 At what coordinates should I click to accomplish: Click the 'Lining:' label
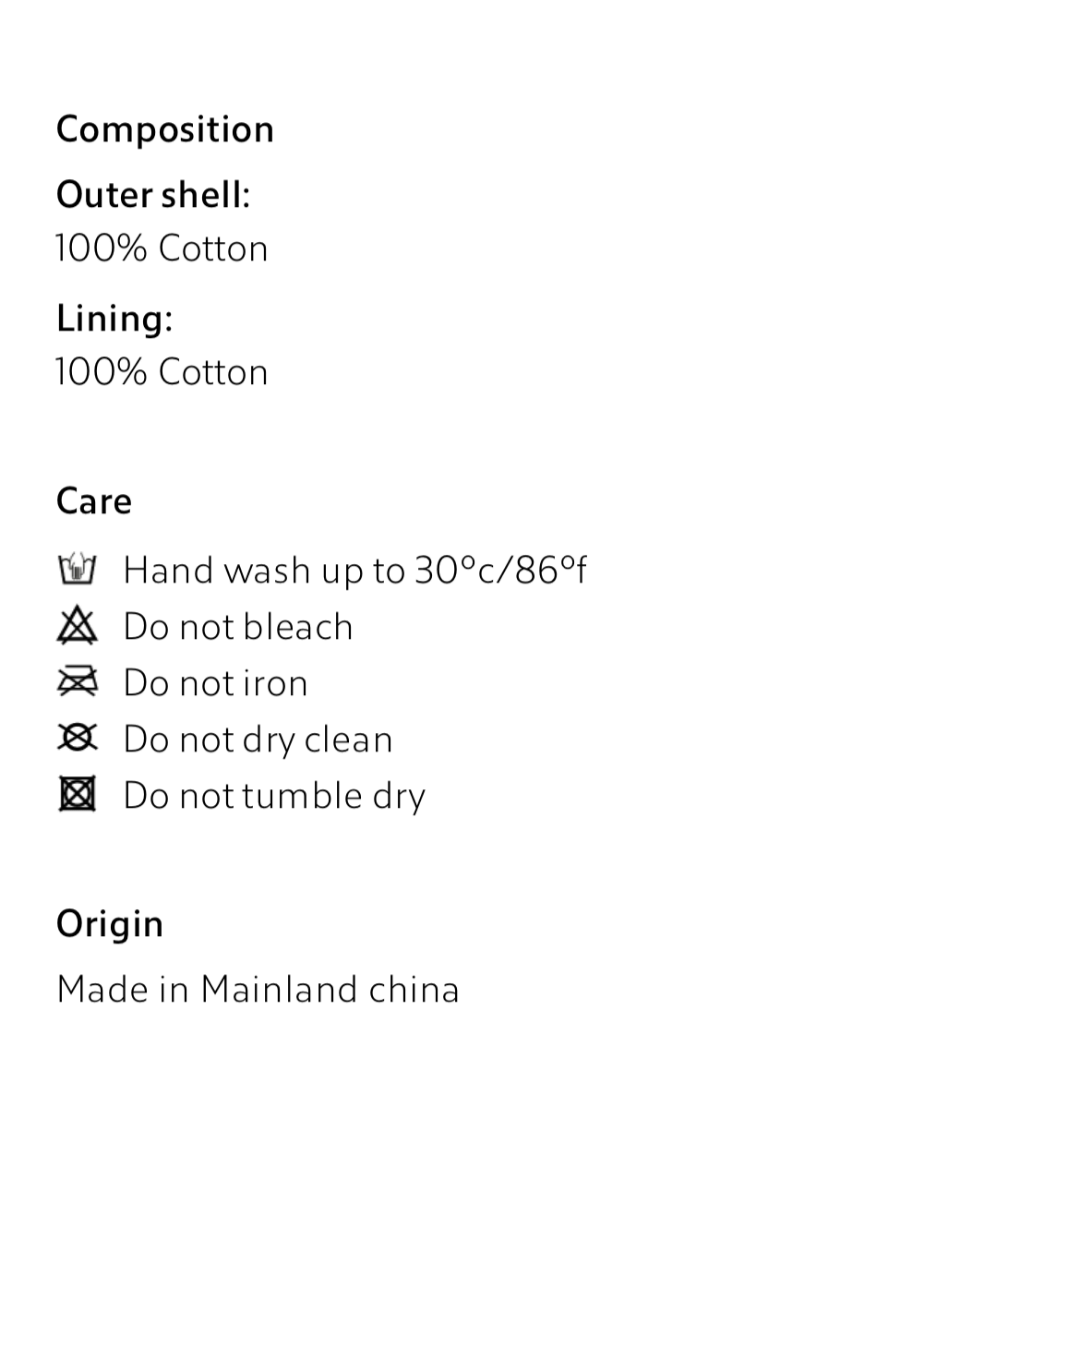click(114, 318)
